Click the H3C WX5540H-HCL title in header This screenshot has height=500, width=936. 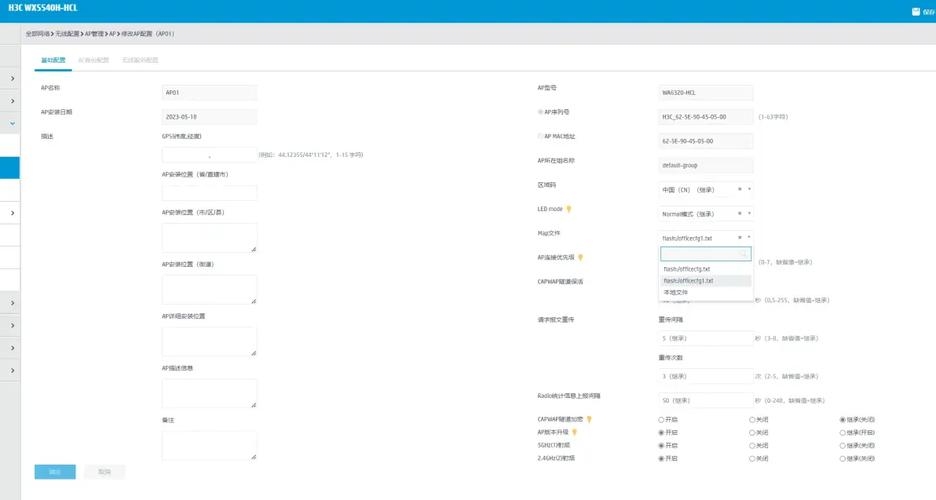(42, 8)
